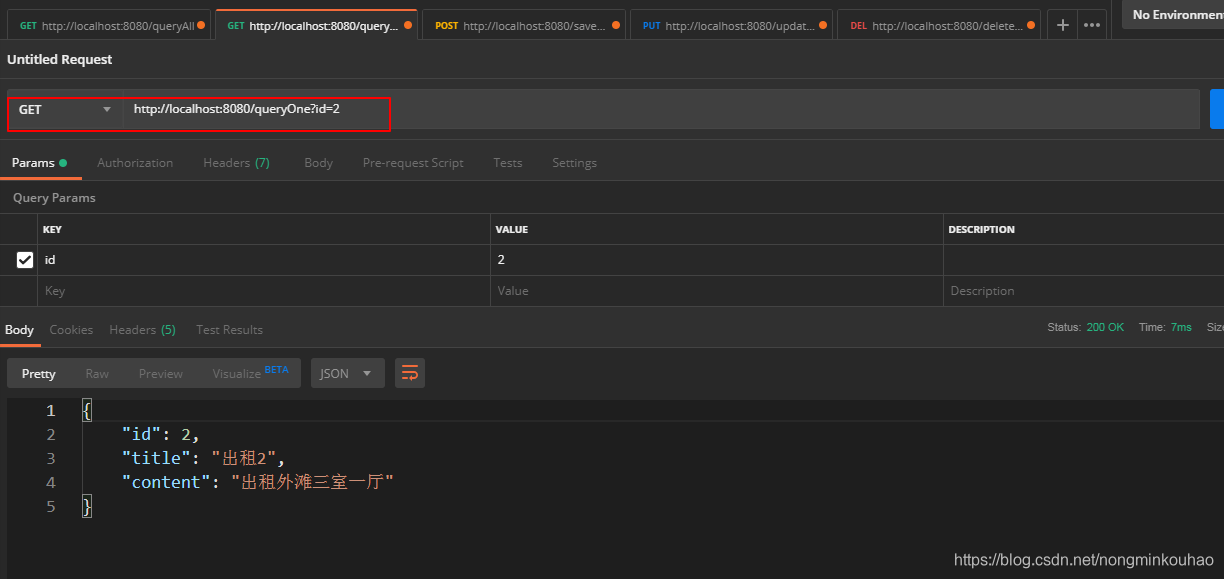This screenshot has width=1224, height=579.
Task: Open the GET method dropdown
Action: pos(65,109)
